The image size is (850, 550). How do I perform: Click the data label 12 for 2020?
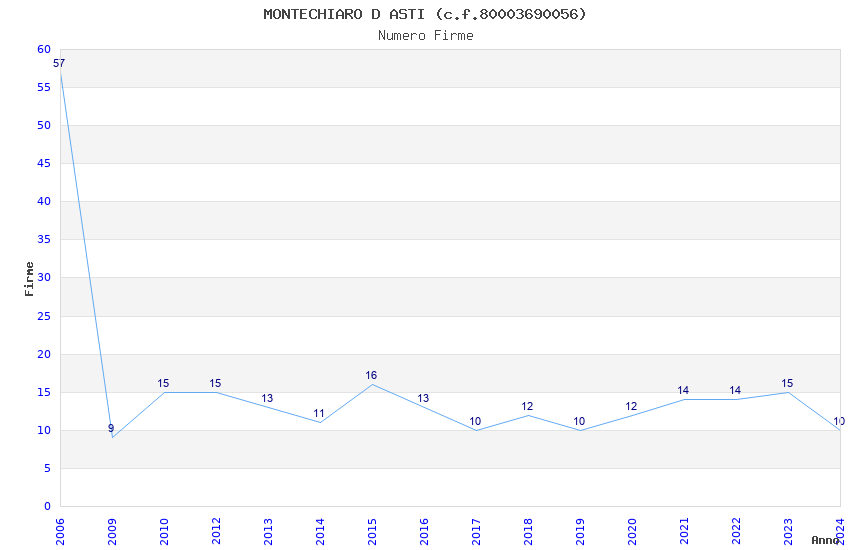point(631,406)
